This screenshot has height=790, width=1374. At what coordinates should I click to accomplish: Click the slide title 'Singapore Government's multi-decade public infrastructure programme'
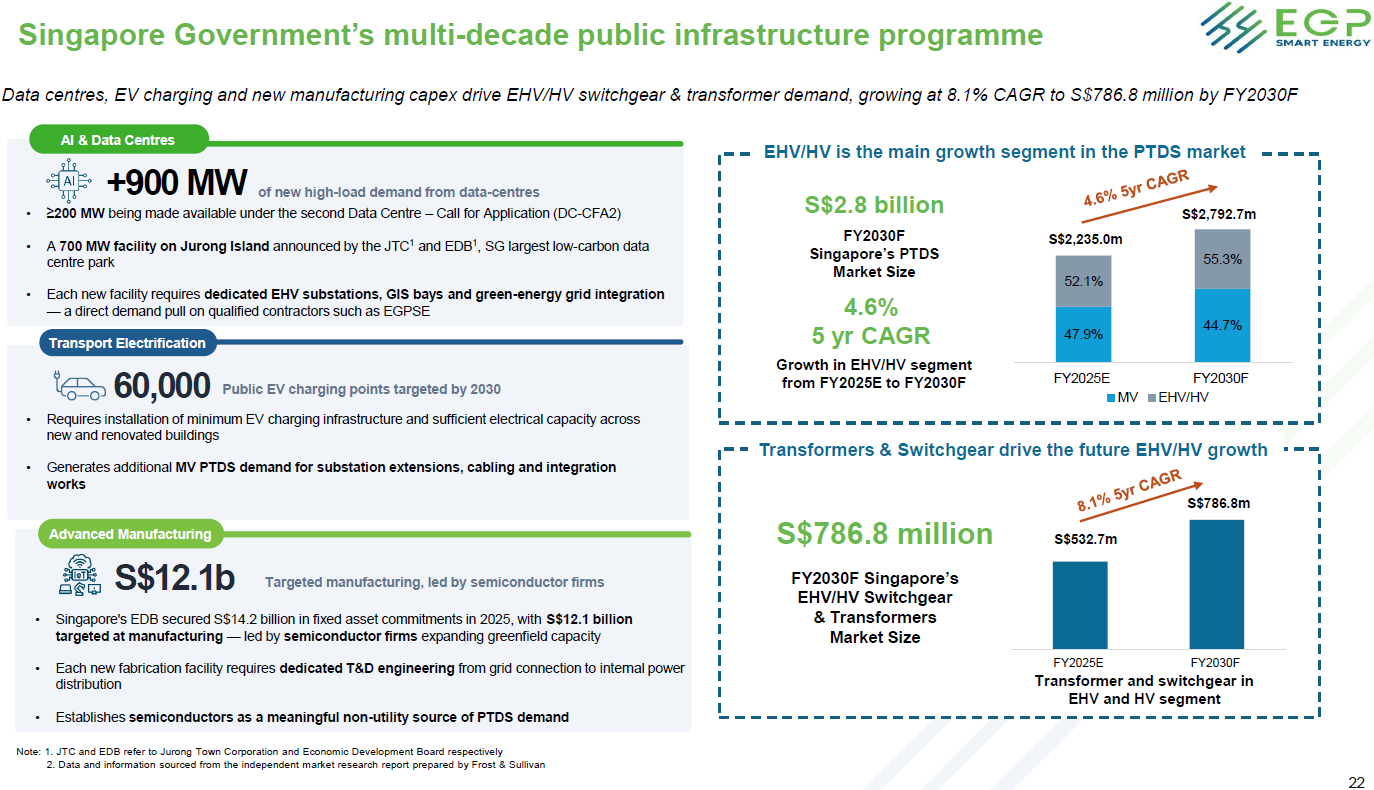(531, 36)
